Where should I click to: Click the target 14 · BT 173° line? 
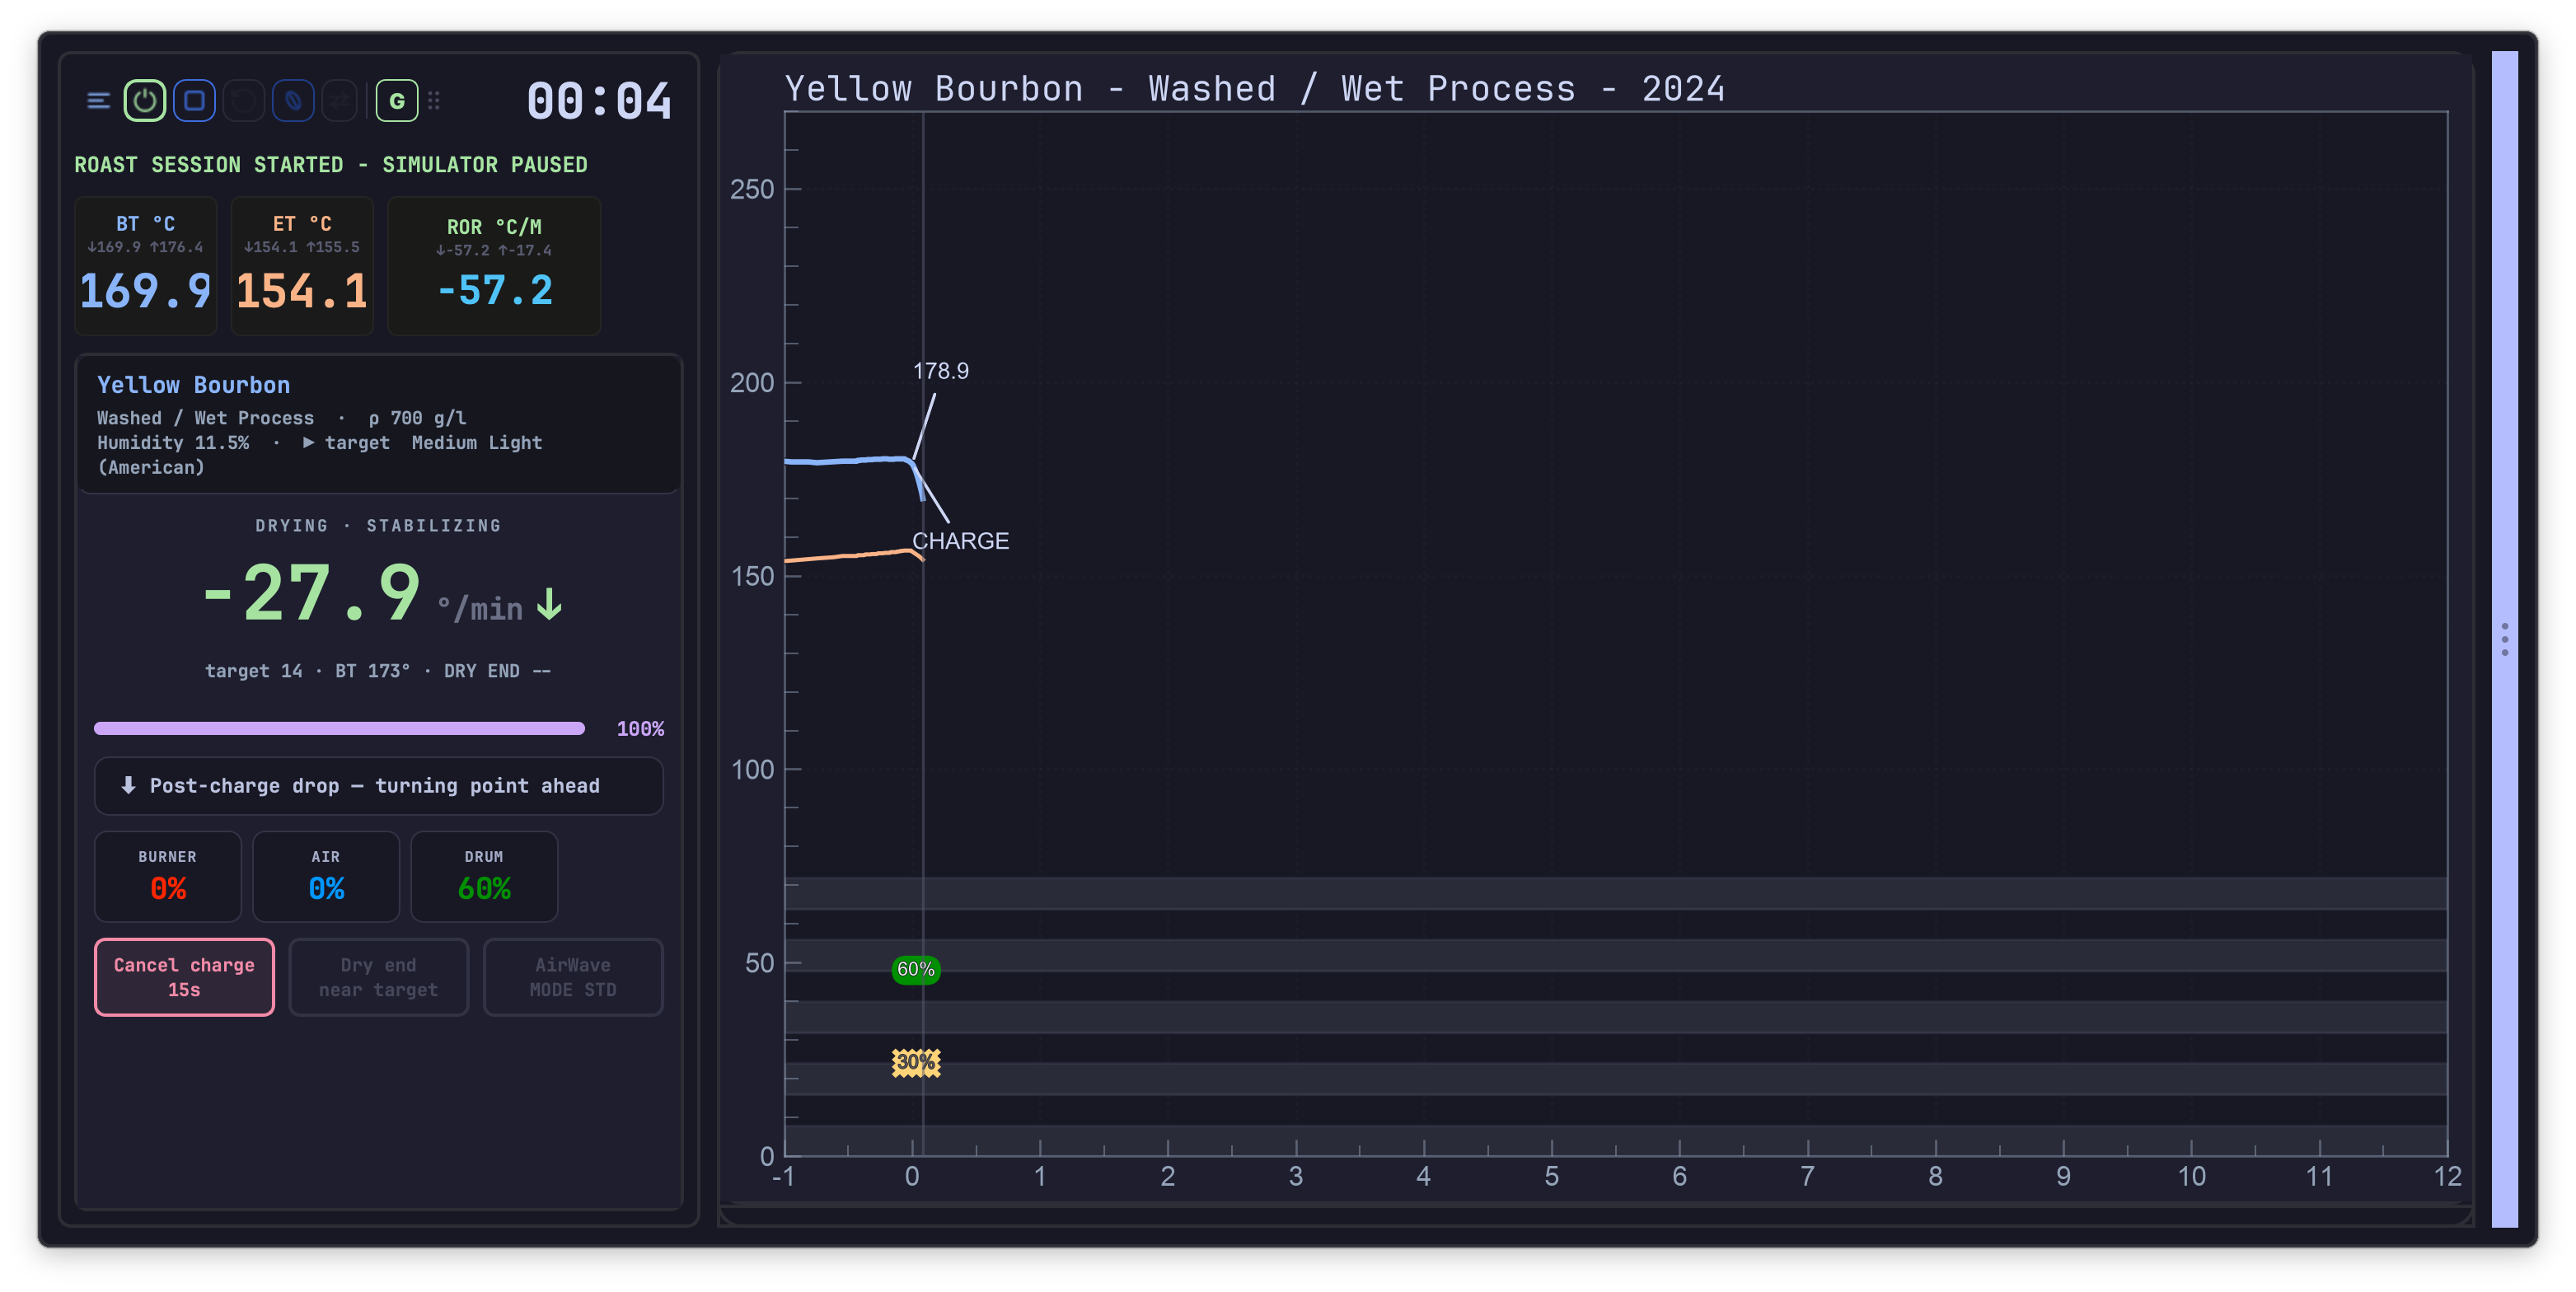378,671
